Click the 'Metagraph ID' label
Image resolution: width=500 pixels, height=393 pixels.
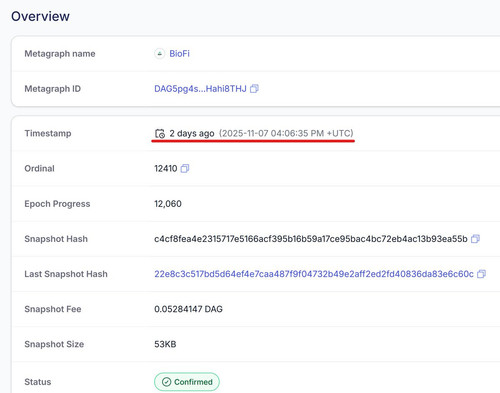coord(52,89)
